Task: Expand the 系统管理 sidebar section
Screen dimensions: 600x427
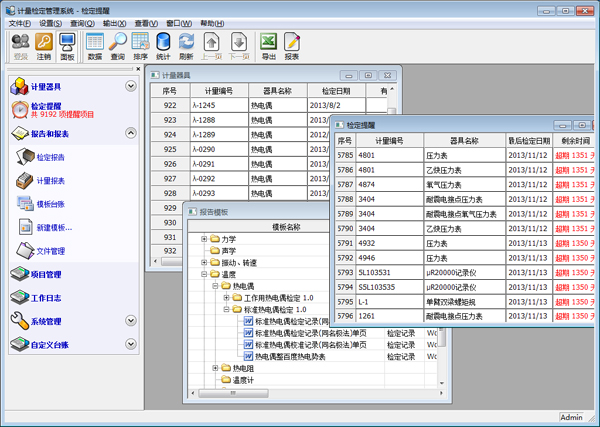Action: tap(130, 321)
